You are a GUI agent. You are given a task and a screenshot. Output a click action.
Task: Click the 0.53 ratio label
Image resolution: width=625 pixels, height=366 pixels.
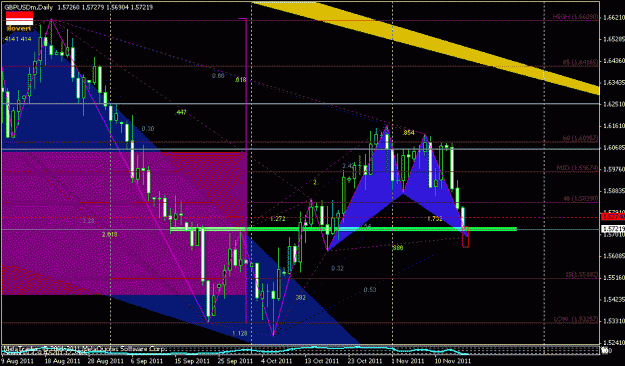(x=370, y=290)
